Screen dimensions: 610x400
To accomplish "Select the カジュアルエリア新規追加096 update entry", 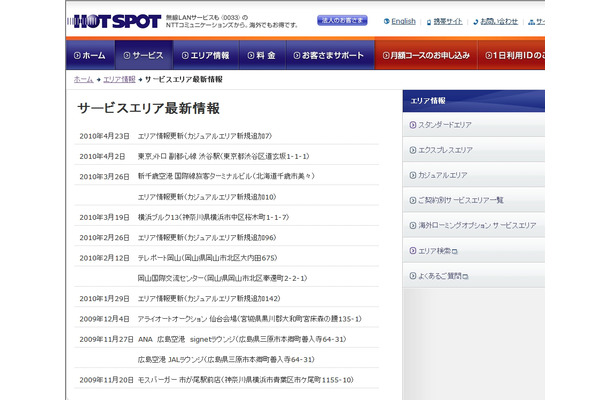I will pyautogui.click(x=207, y=237).
